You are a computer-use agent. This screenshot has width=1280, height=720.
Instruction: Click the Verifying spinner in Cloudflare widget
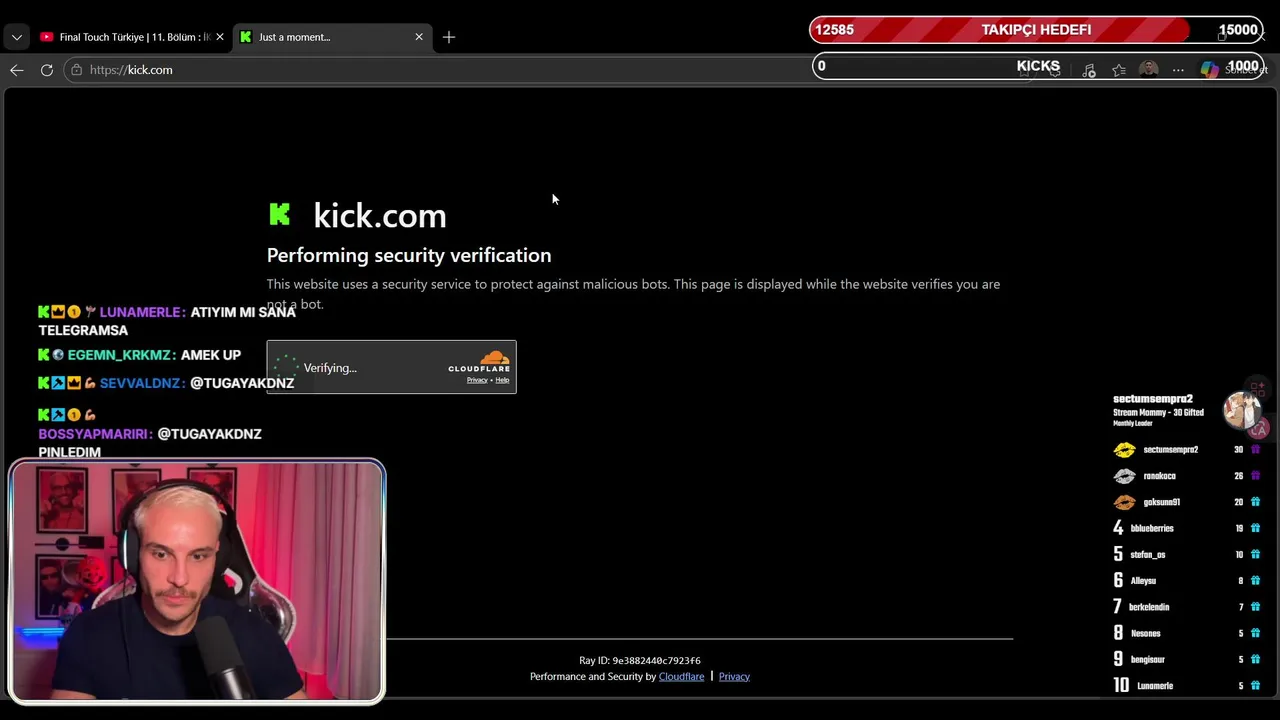point(286,368)
